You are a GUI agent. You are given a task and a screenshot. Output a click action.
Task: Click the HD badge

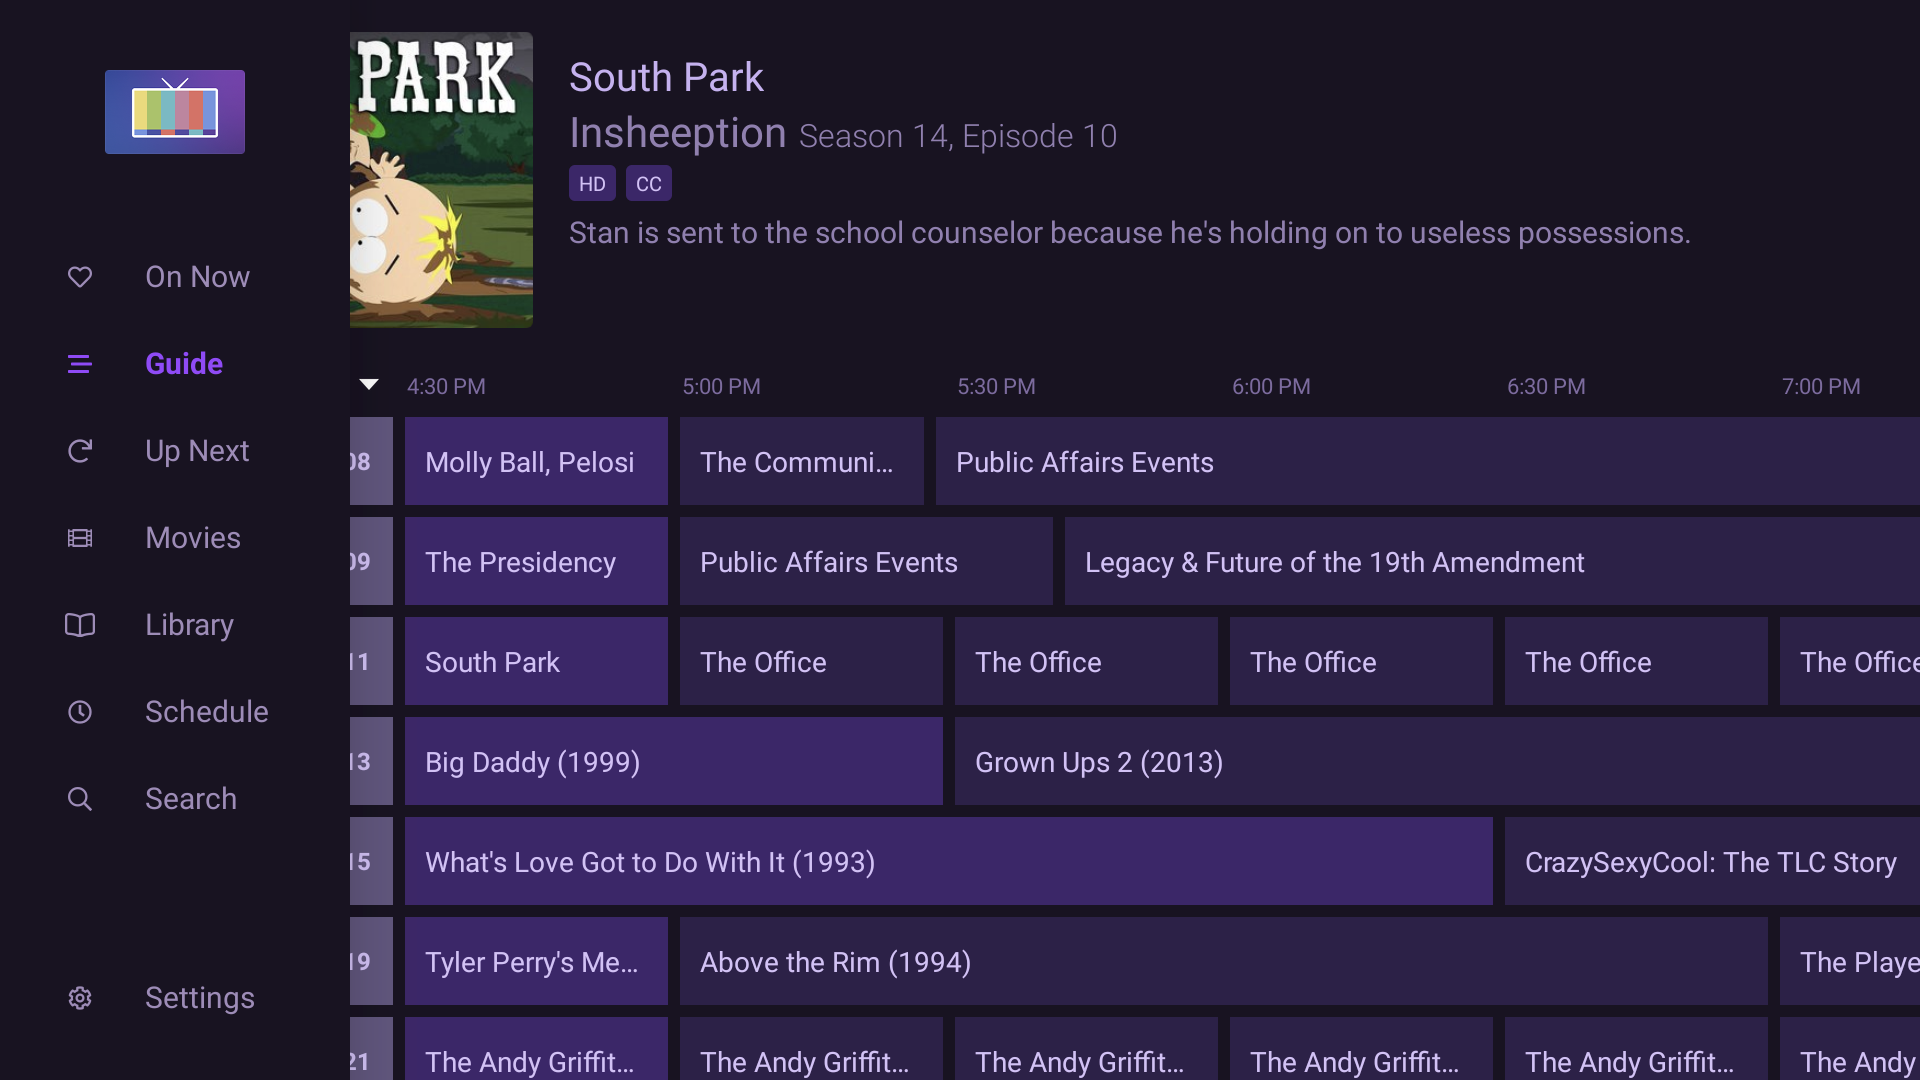pos(592,184)
